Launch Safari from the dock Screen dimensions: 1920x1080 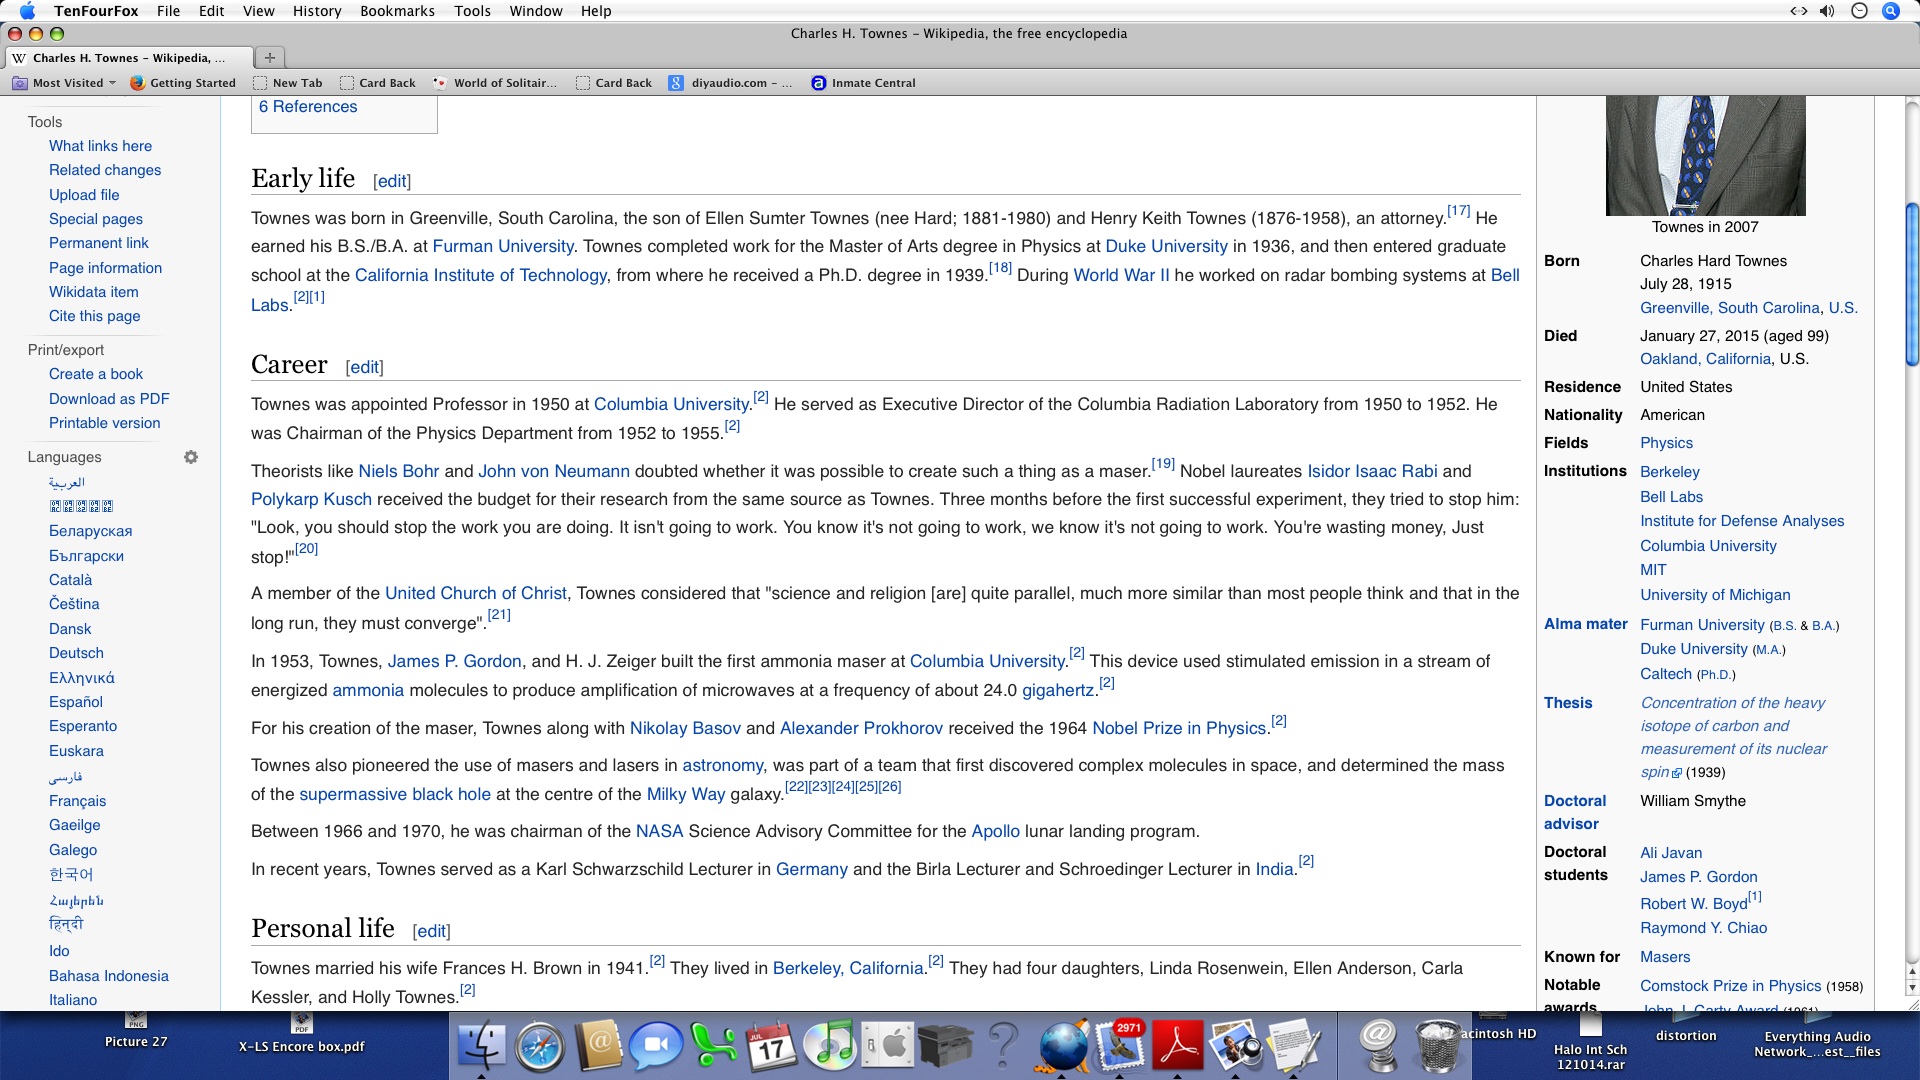[540, 1046]
